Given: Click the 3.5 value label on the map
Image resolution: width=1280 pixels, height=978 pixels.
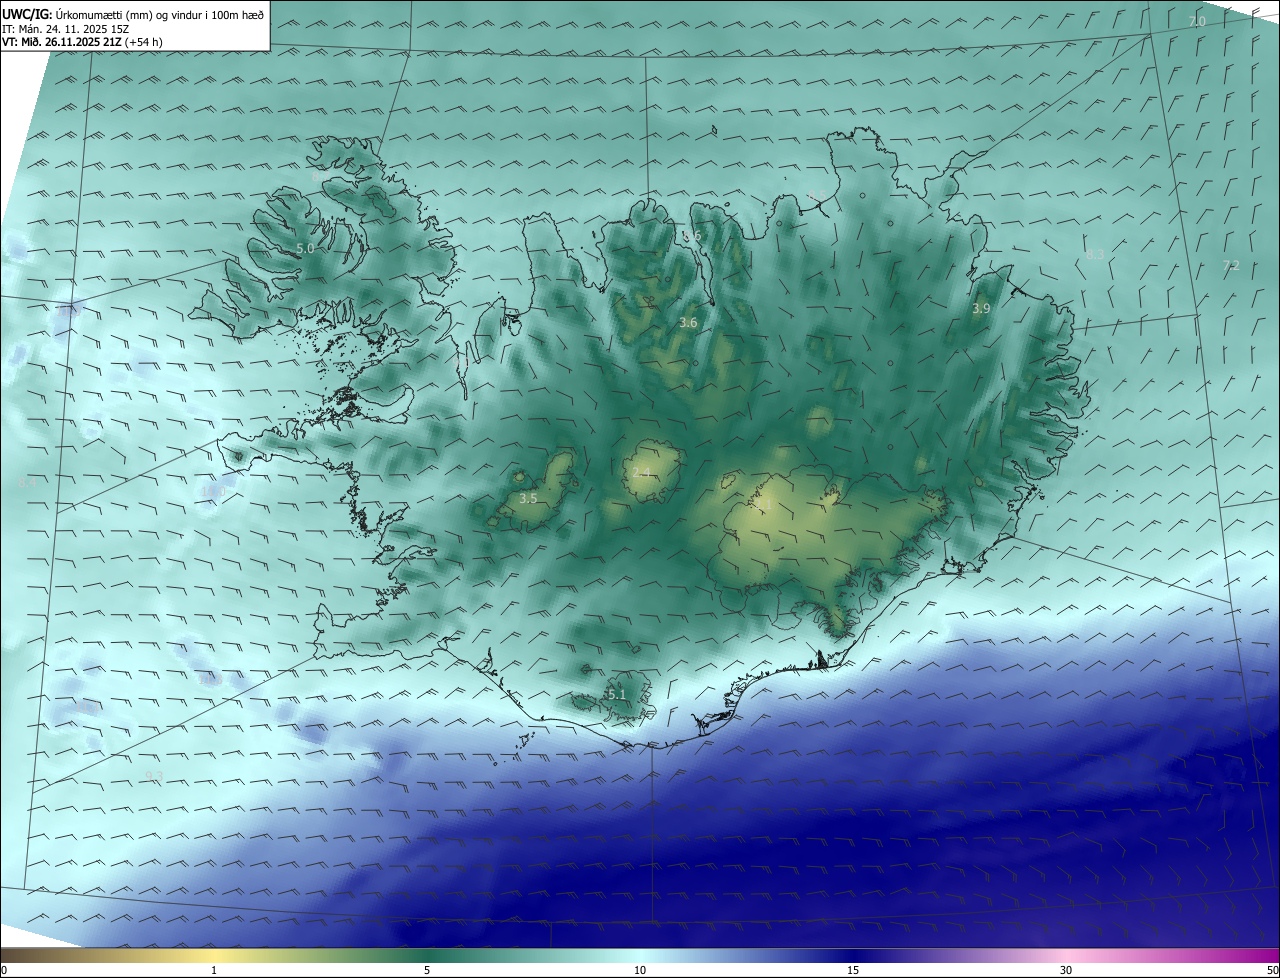Looking at the screenshot, I should click(x=529, y=498).
